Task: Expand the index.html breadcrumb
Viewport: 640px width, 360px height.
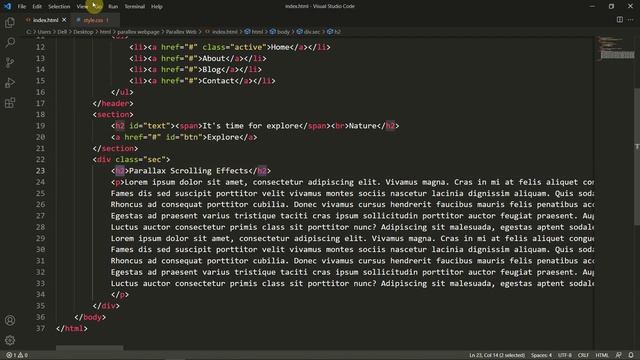Action: coord(221,31)
